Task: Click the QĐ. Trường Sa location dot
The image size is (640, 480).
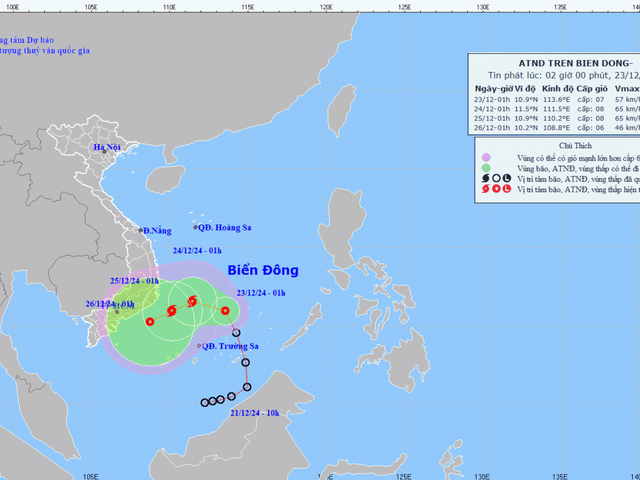Action: 199,346
